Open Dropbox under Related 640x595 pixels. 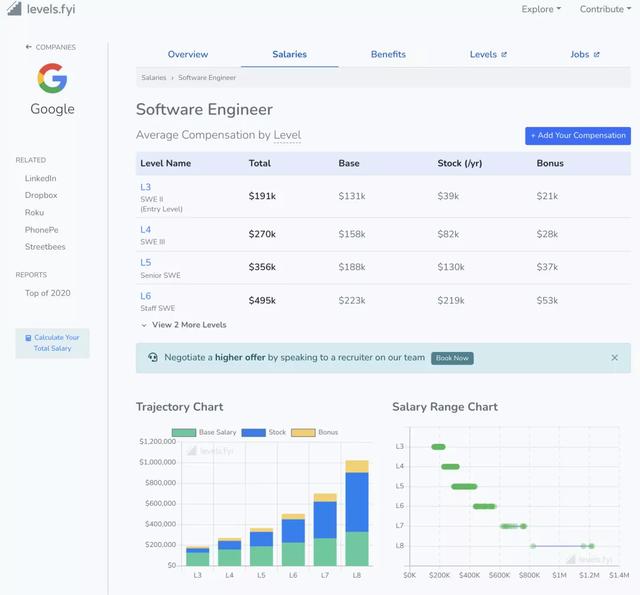[41, 195]
